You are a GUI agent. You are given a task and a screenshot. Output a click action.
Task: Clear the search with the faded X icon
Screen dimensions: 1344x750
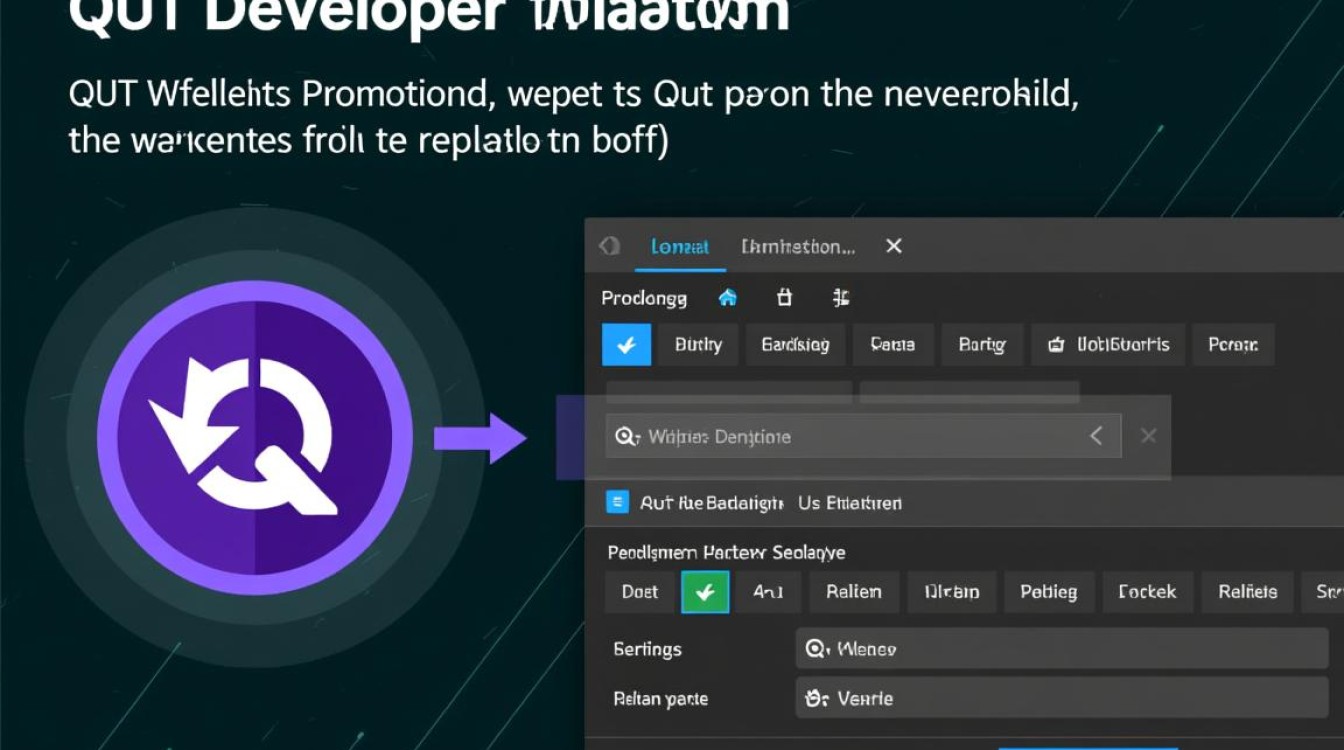point(1149,436)
